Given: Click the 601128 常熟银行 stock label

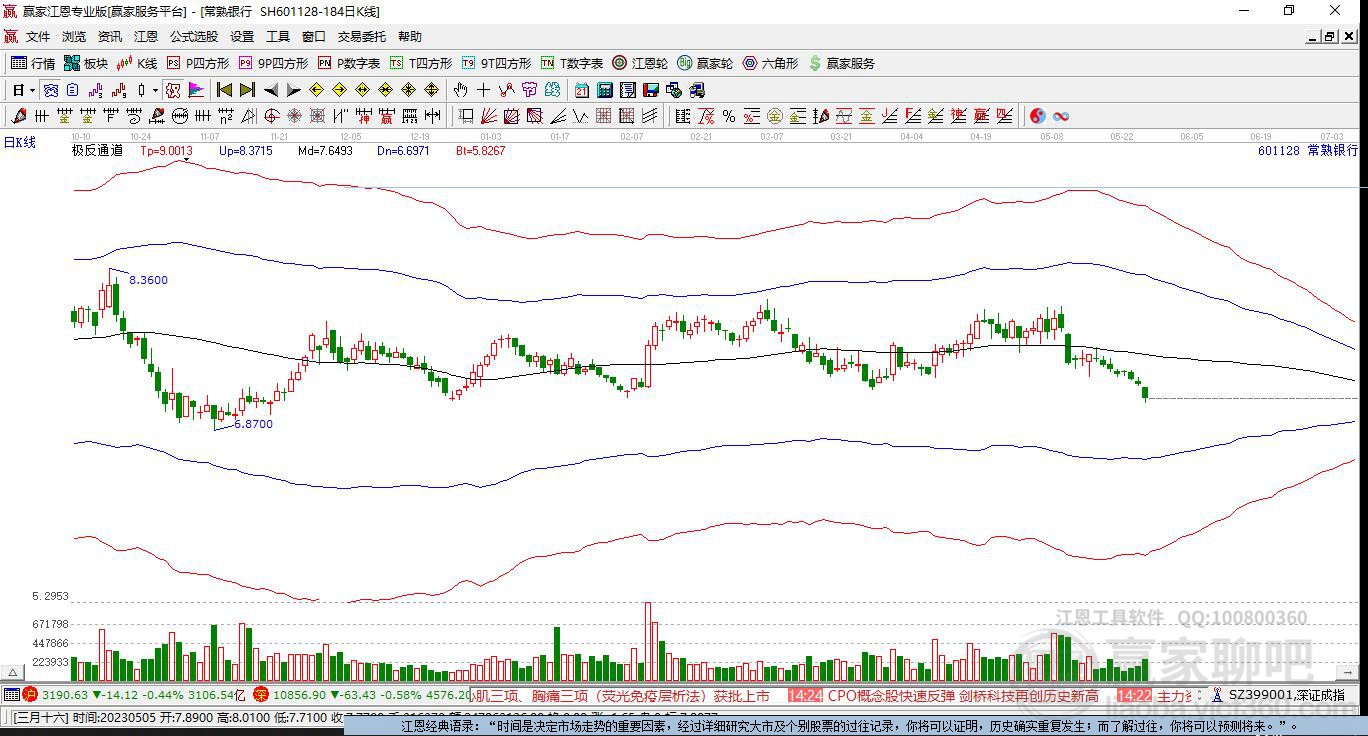Looking at the screenshot, I should click(1308, 151).
